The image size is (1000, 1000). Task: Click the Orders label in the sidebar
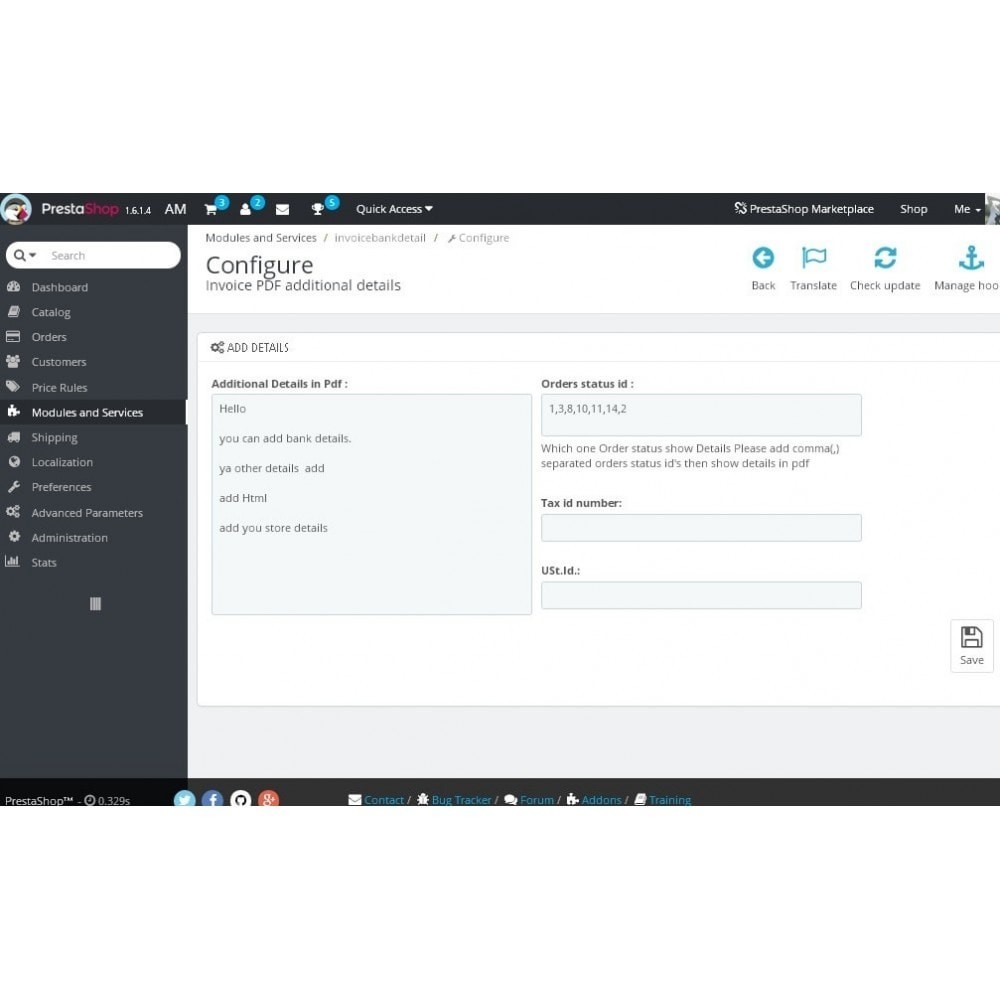pos(49,337)
